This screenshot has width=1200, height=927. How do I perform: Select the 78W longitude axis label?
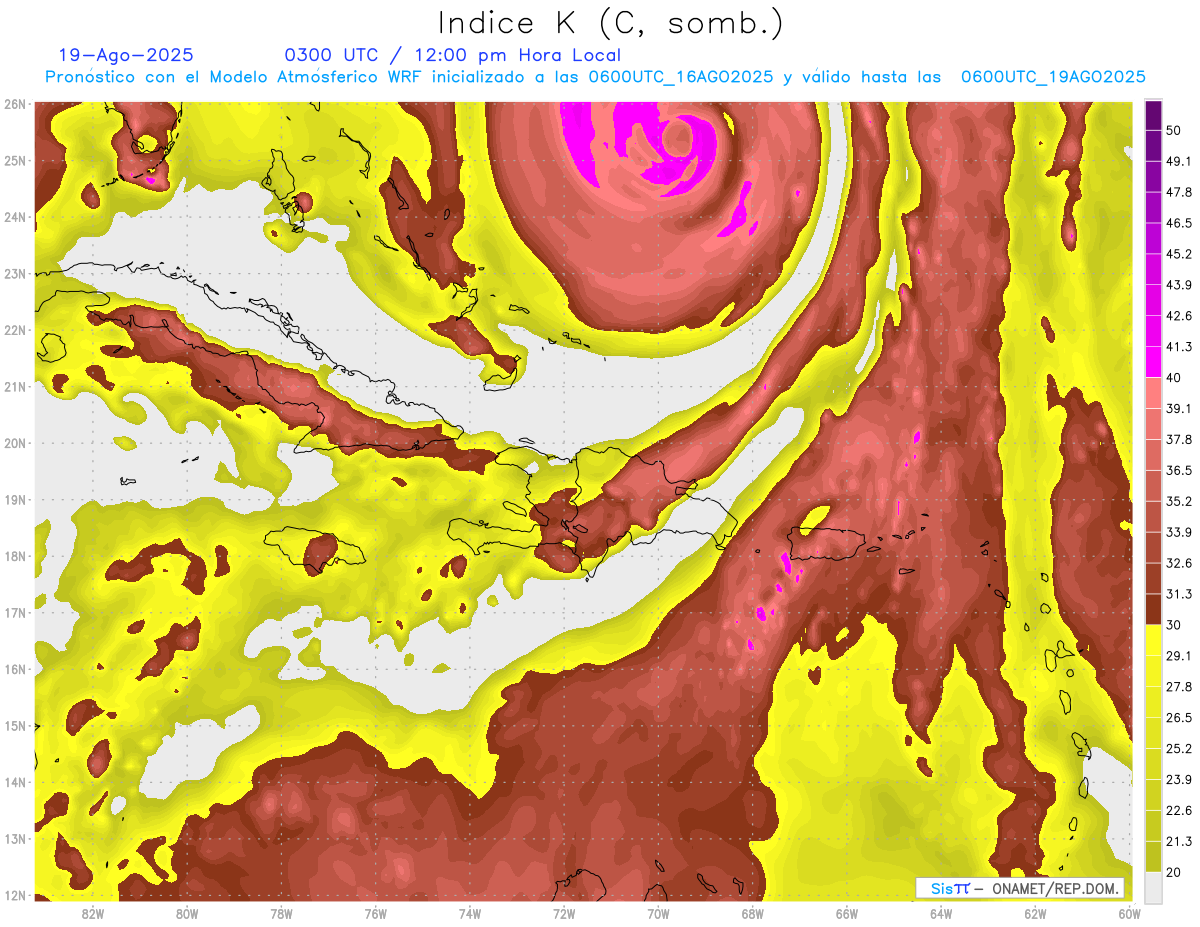point(281,914)
